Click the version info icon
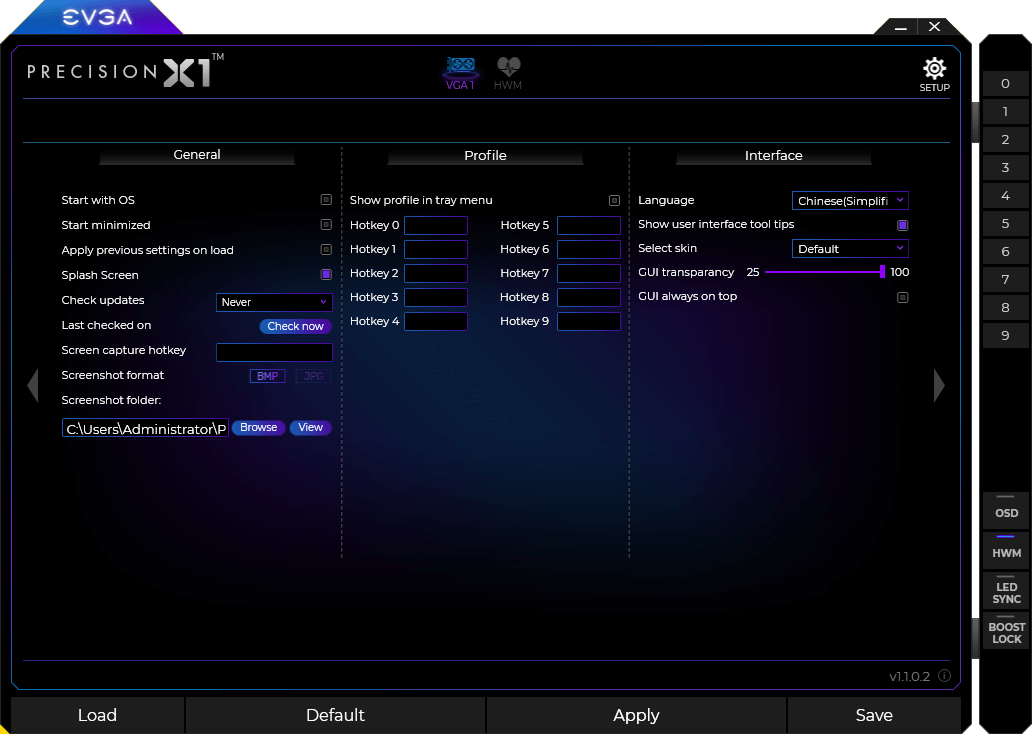 pos(944,675)
